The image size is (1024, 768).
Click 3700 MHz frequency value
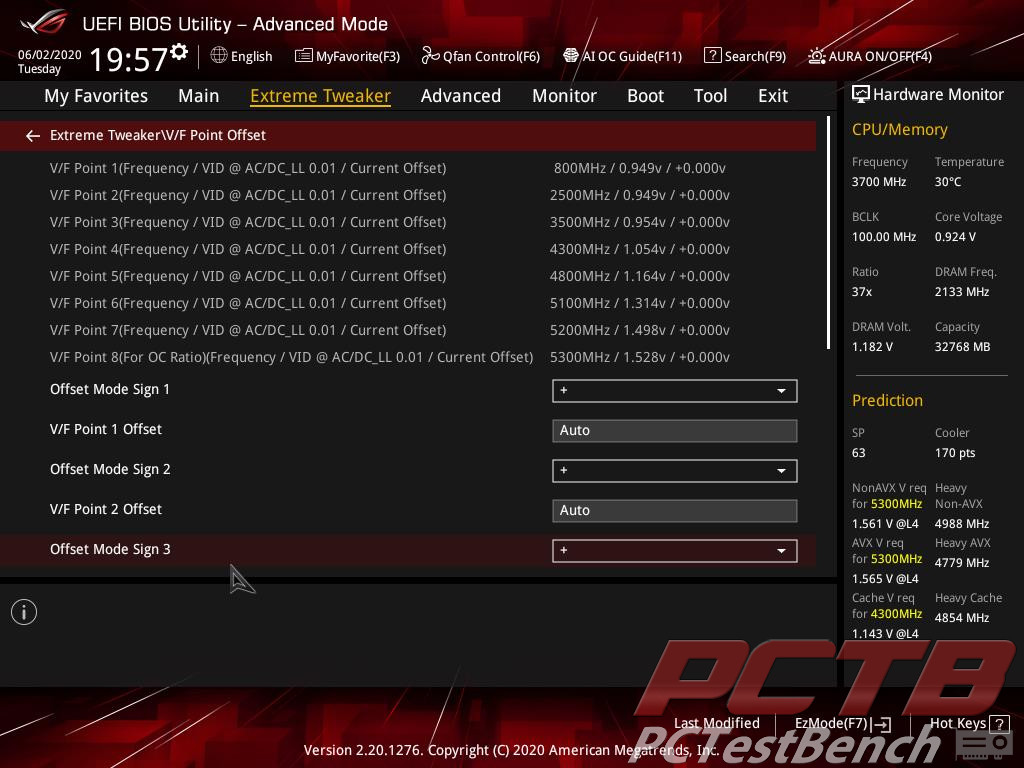pyautogui.click(x=878, y=182)
